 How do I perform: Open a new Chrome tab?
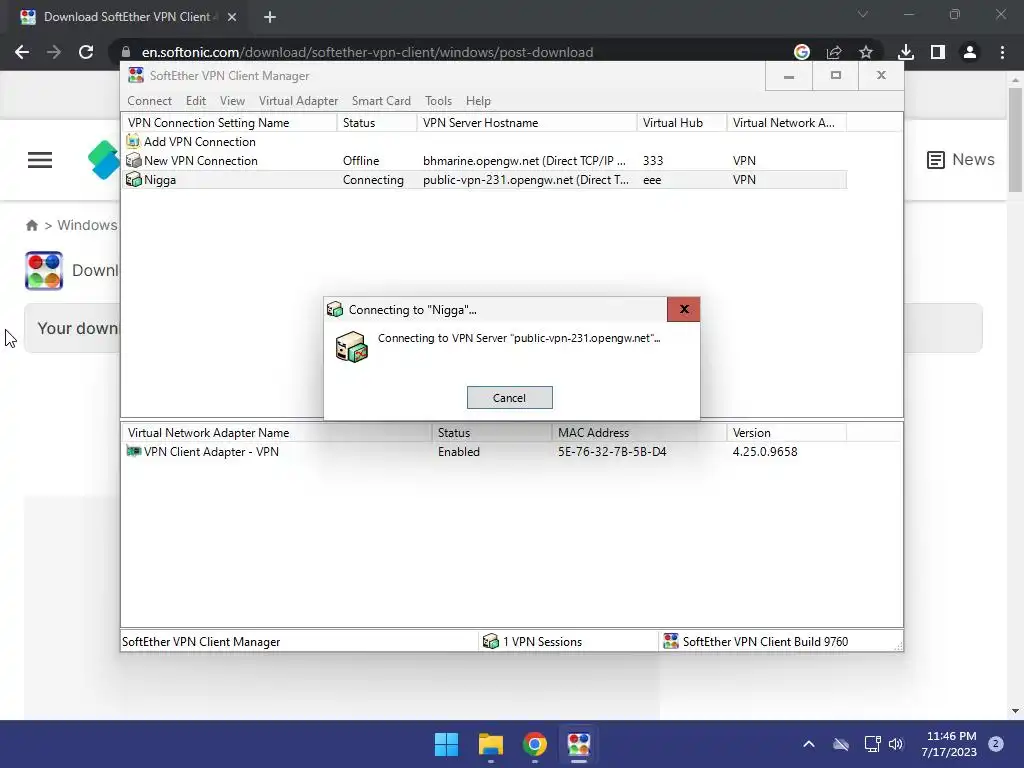coord(270,17)
